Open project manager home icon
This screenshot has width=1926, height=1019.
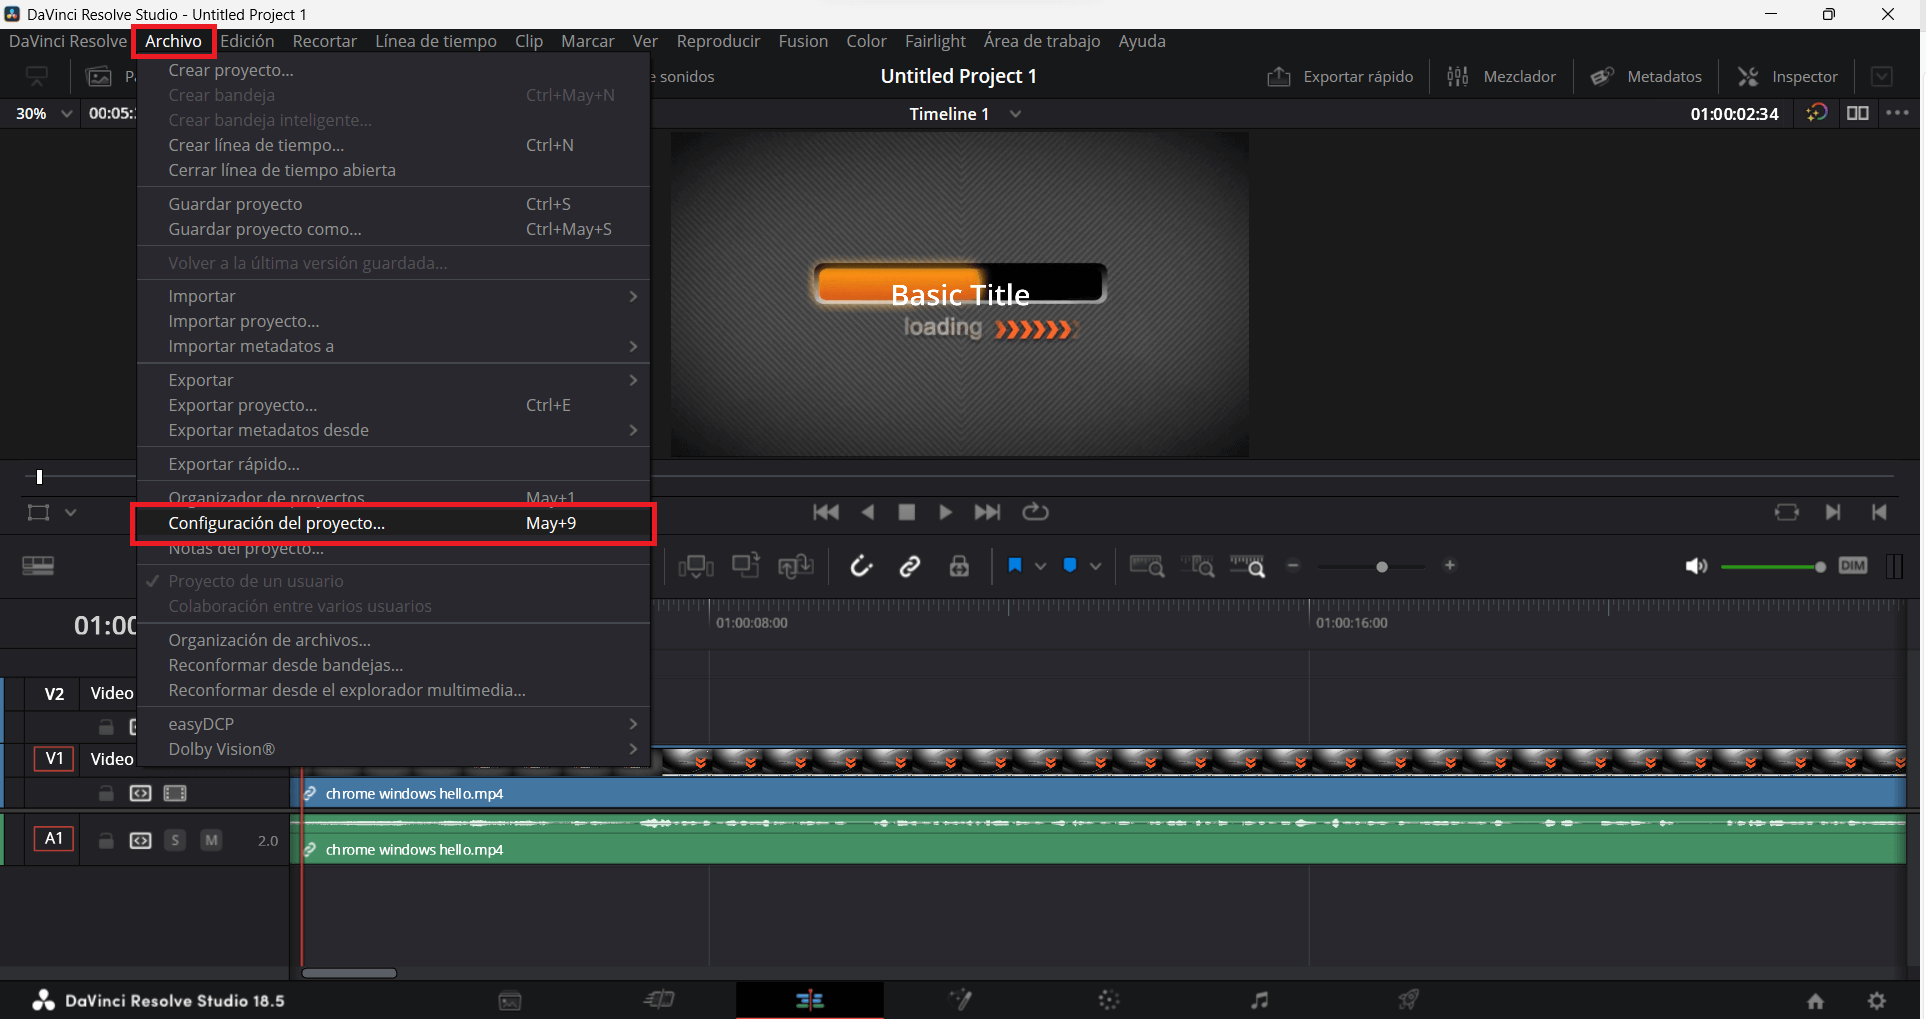pyautogui.click(x=1815, y=1001)
